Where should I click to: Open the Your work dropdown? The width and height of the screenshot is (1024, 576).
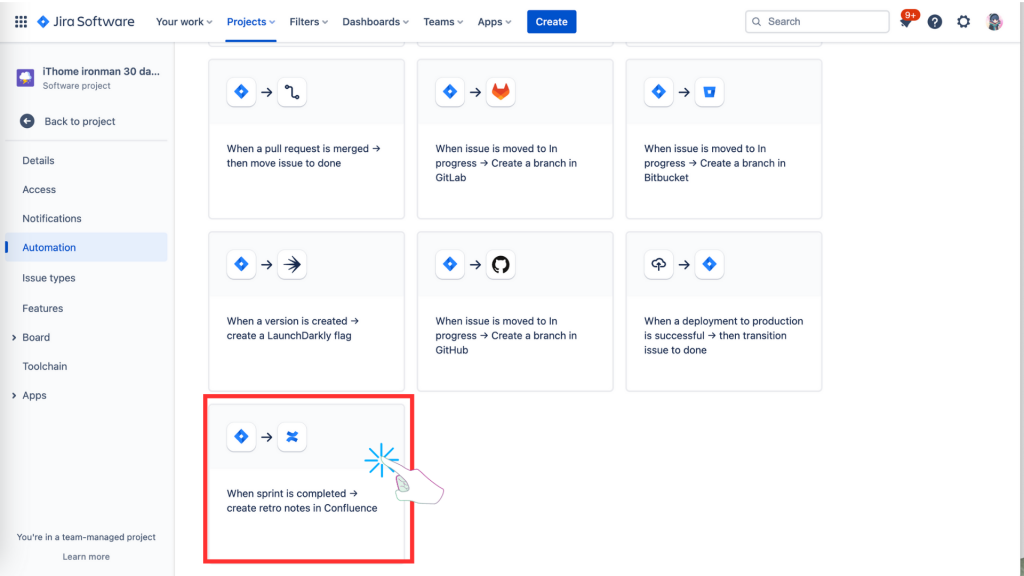pos(184,22)
